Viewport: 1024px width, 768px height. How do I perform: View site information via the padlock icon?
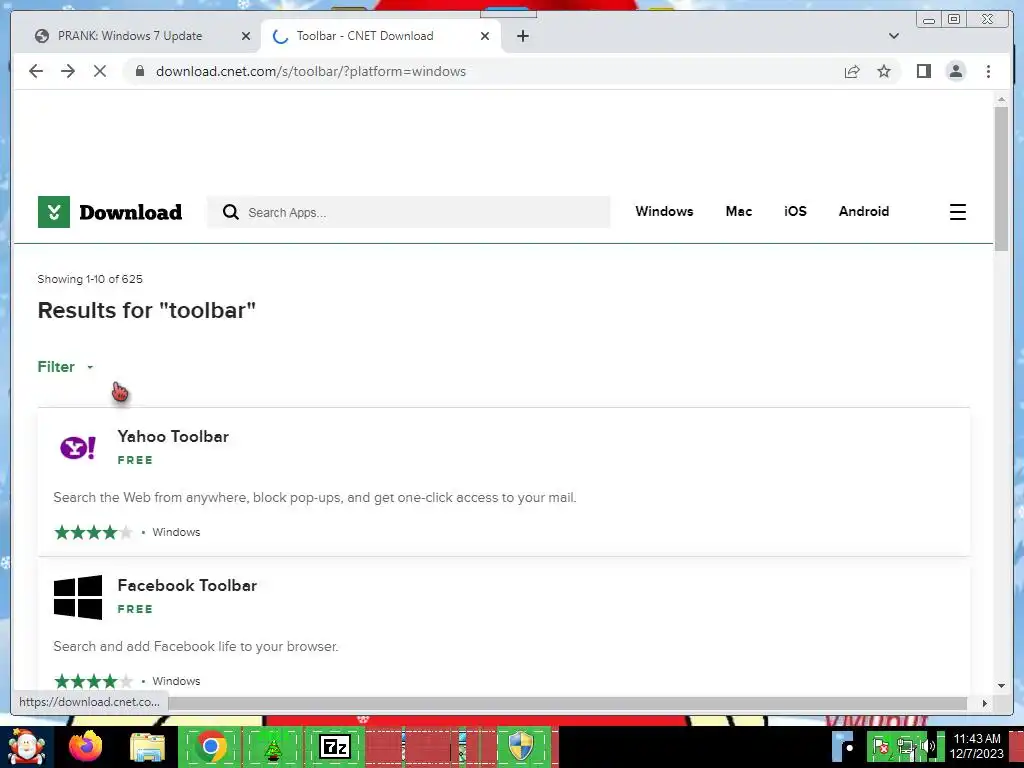(x=140, y=71)
